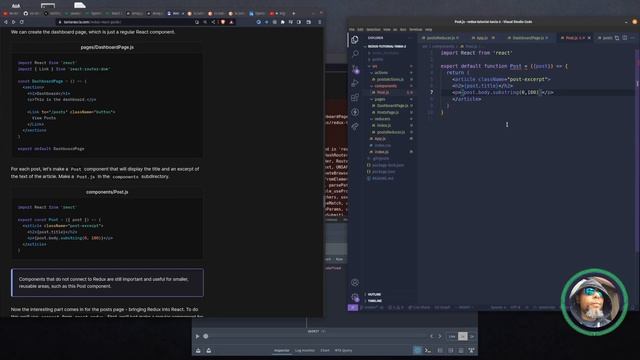640x360 pixels.
Task: Open a new browser tab with the plus button
Action: (x=293, y=13)
